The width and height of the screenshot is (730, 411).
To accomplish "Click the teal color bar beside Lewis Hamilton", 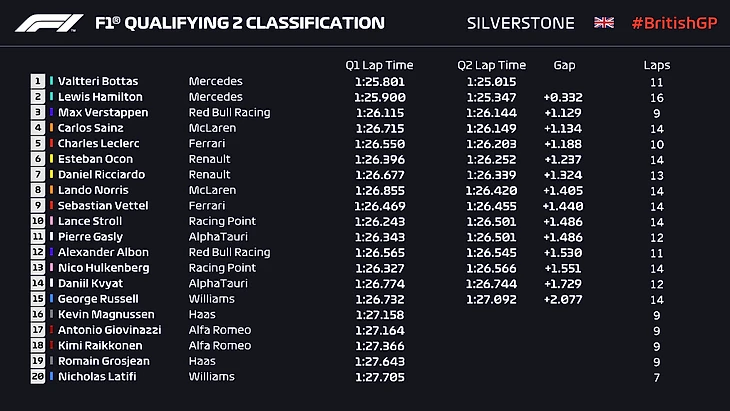I will coord(52,97).
